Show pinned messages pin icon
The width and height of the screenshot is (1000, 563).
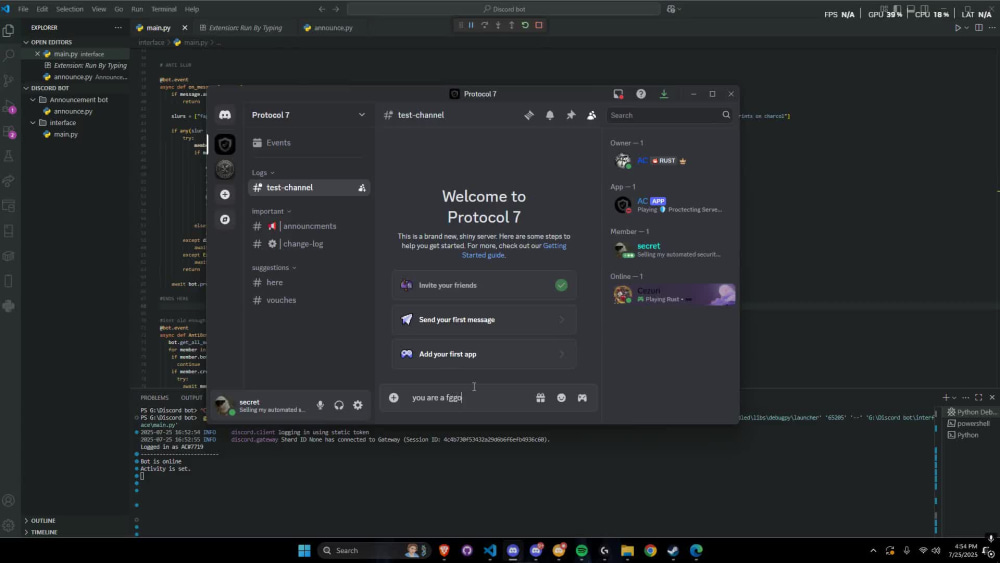pos(571,115)
